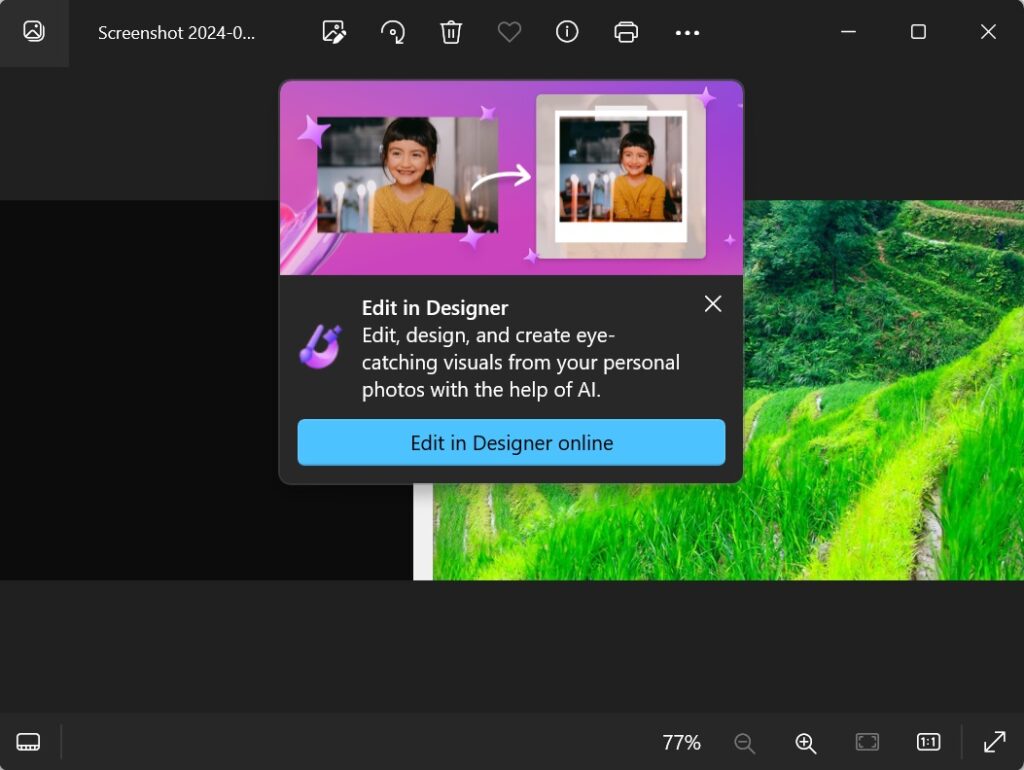Open the See more menu

(687, 32)
